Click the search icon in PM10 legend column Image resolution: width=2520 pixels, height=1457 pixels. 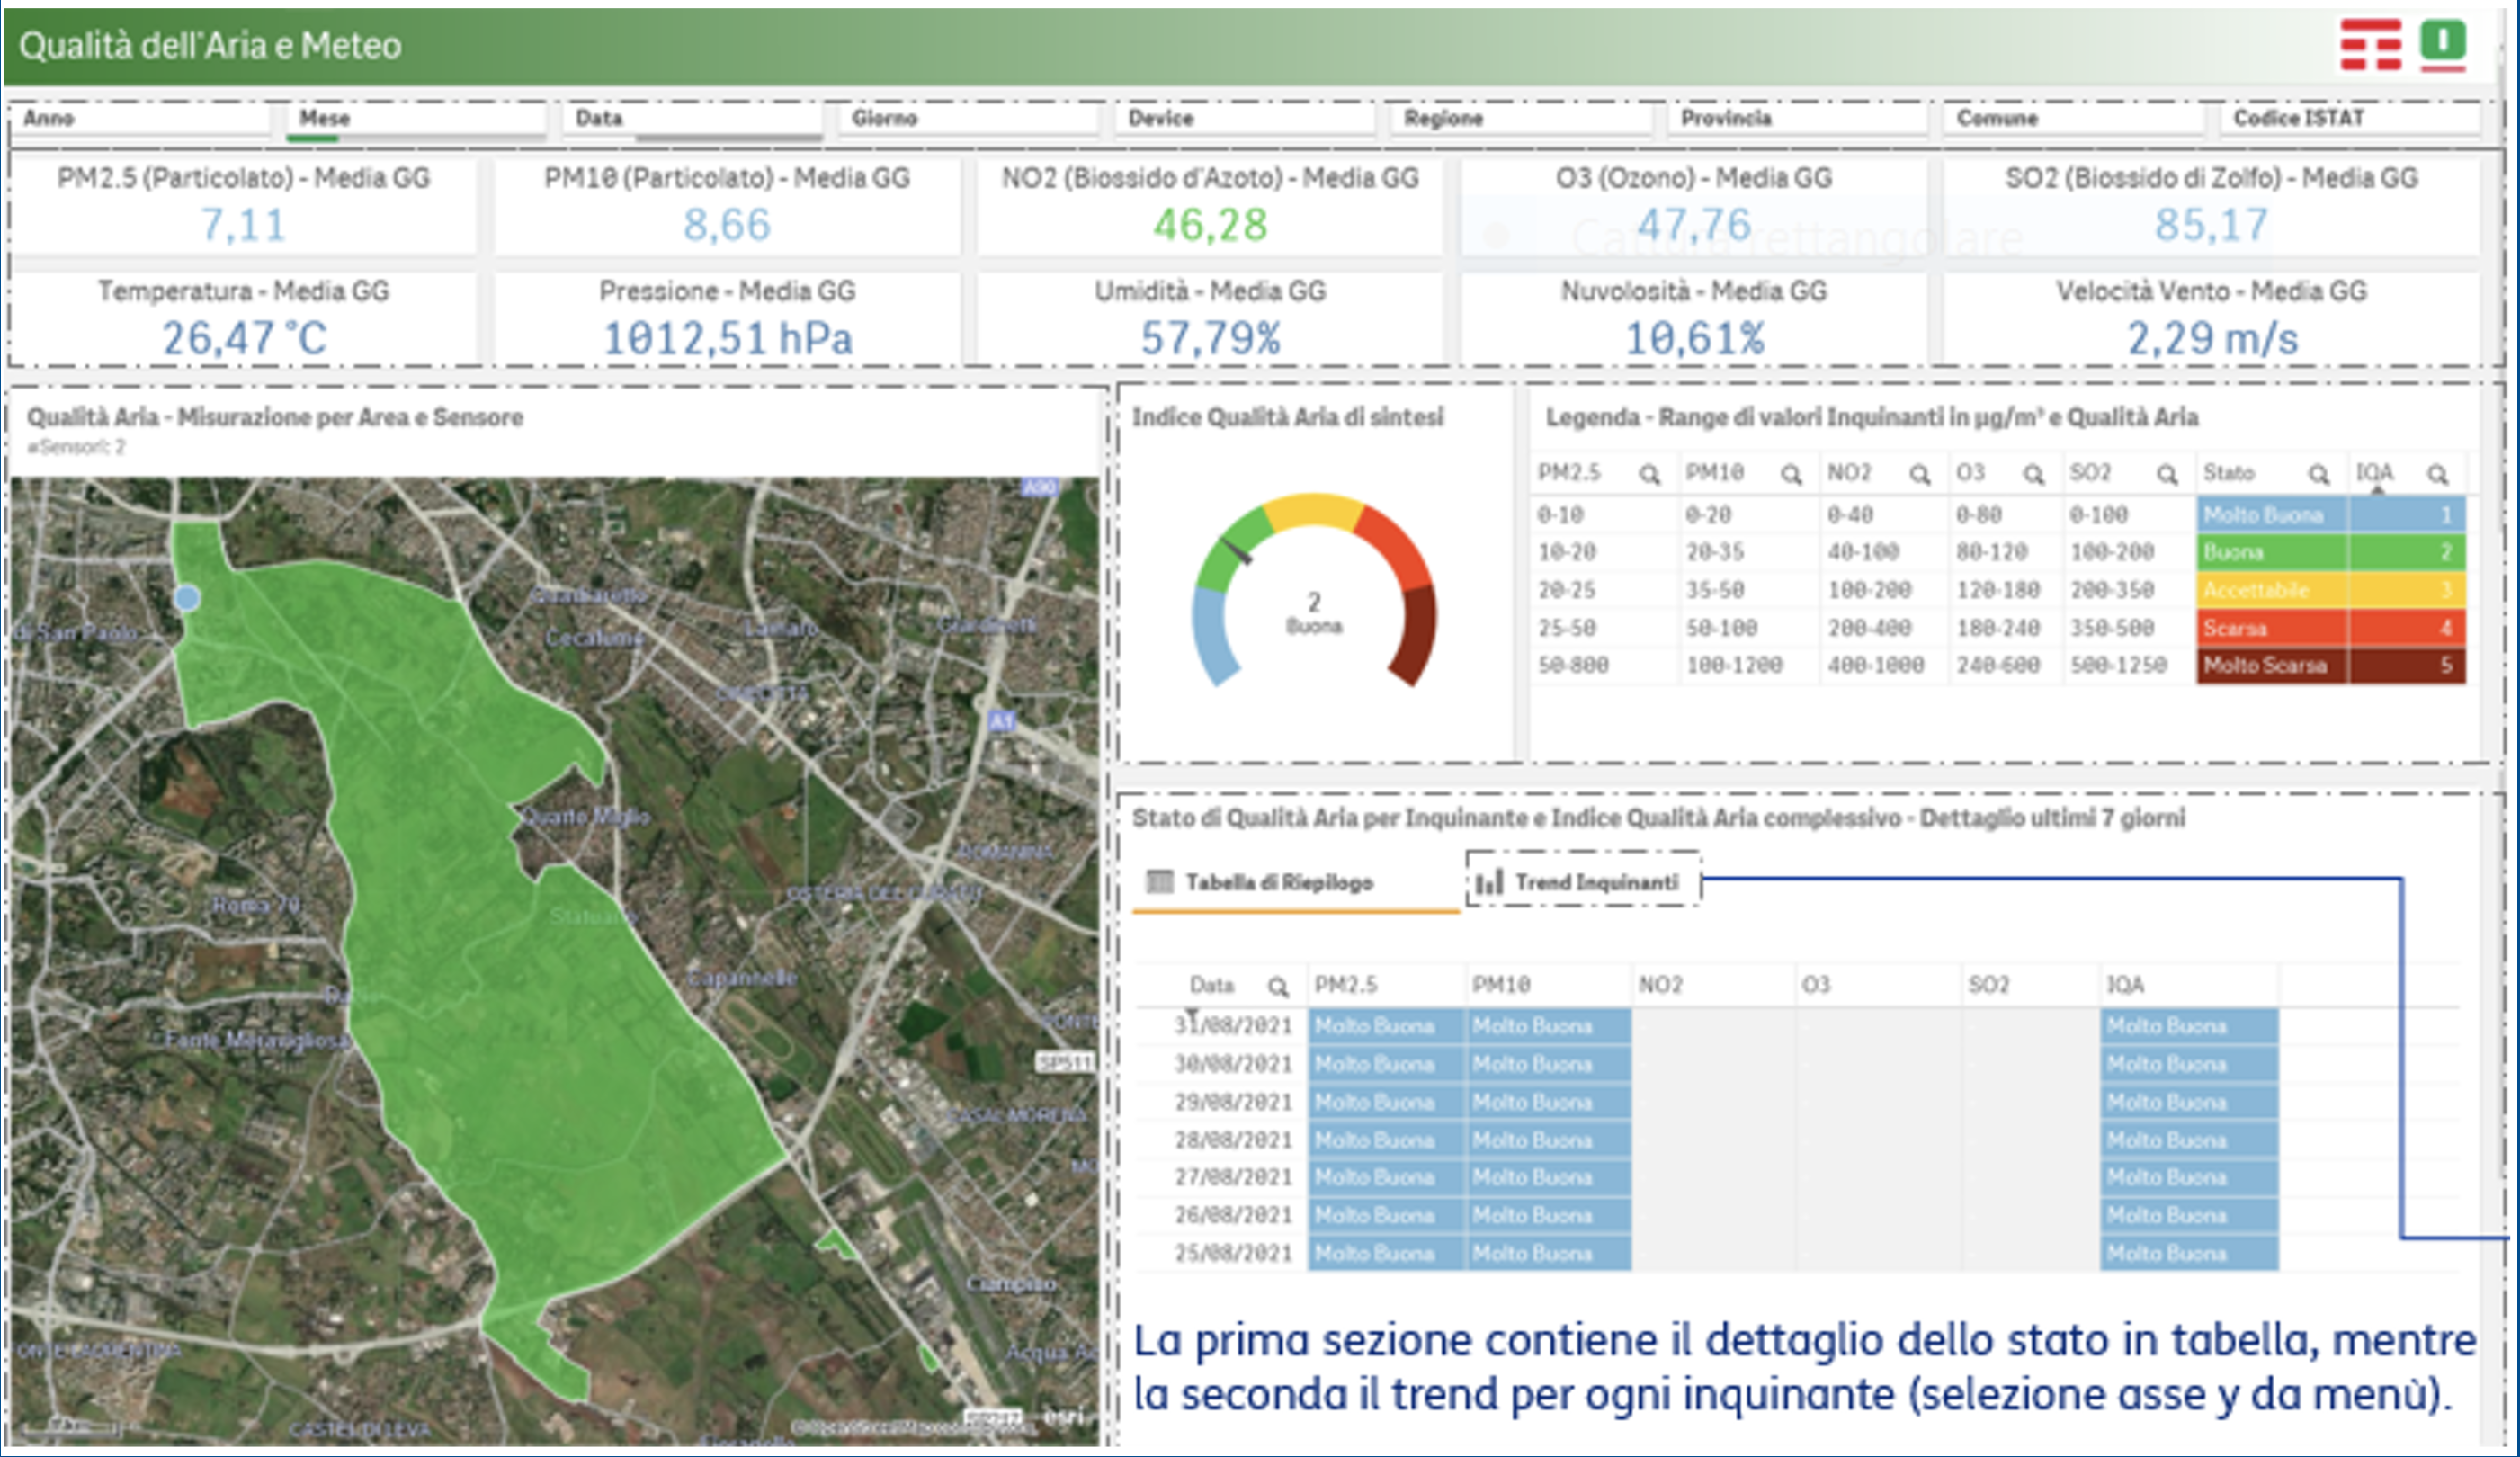click(x=1791, y=475)
